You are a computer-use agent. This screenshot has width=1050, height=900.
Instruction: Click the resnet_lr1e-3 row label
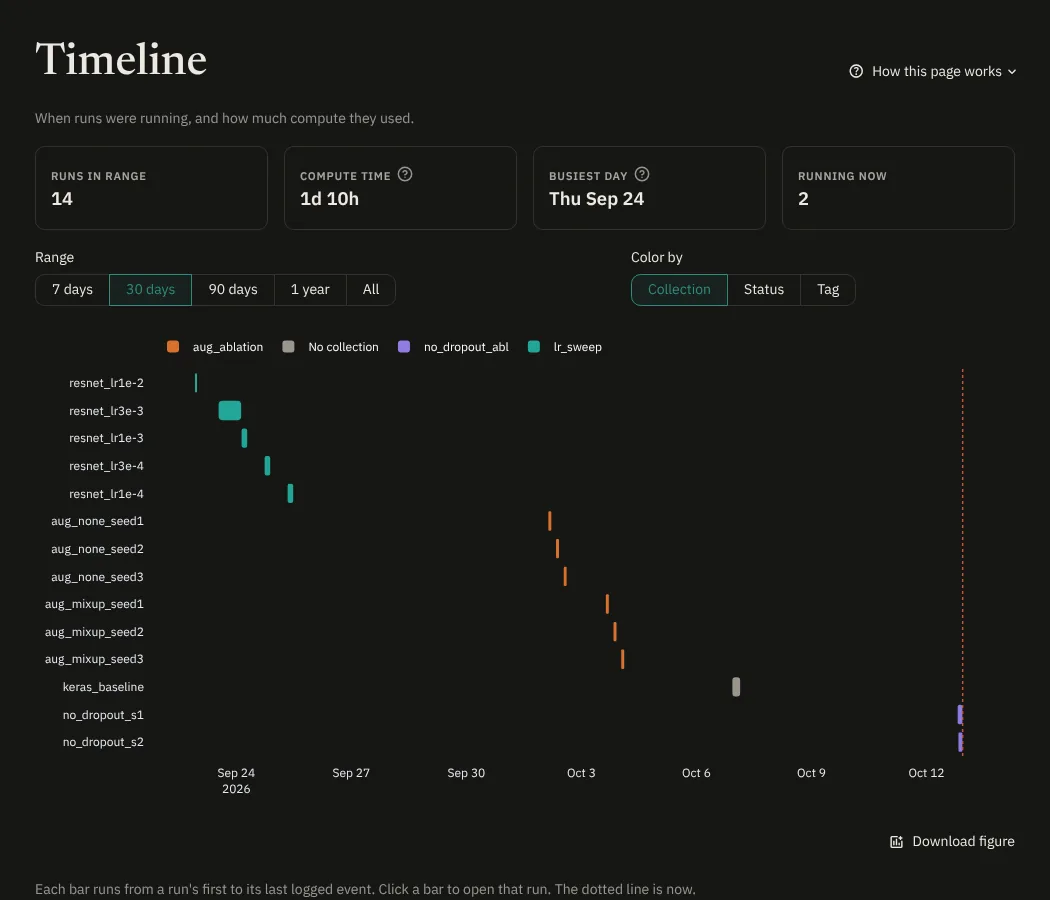[106, 438]
